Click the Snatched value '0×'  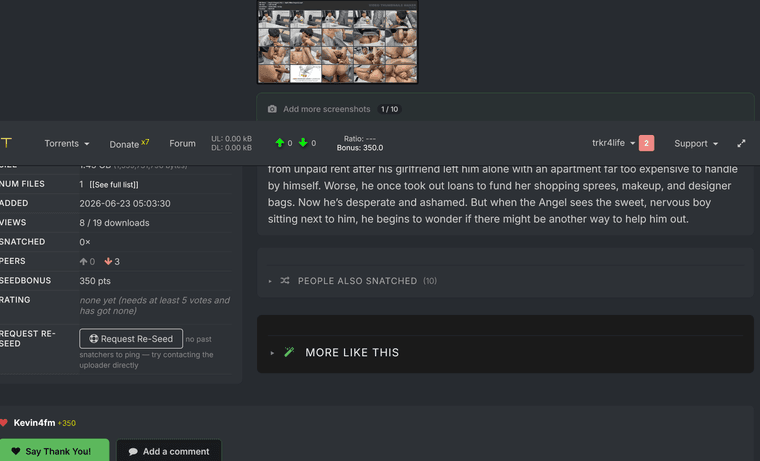point(85,242)
